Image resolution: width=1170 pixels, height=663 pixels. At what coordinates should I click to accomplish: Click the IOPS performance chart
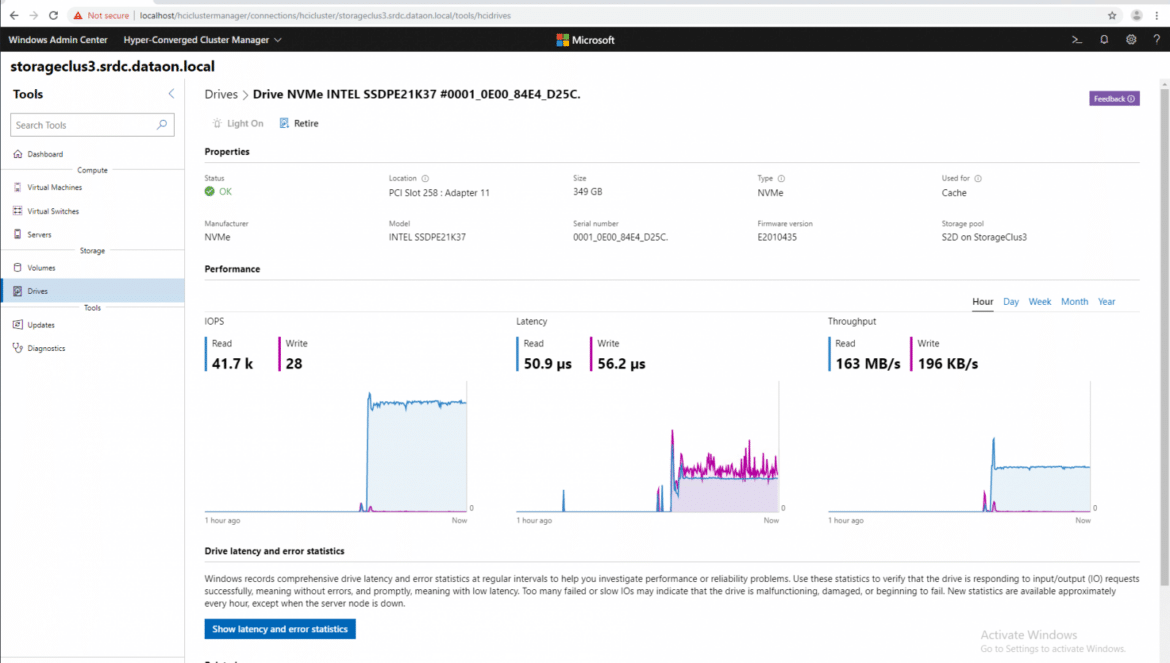click(336, 447)
